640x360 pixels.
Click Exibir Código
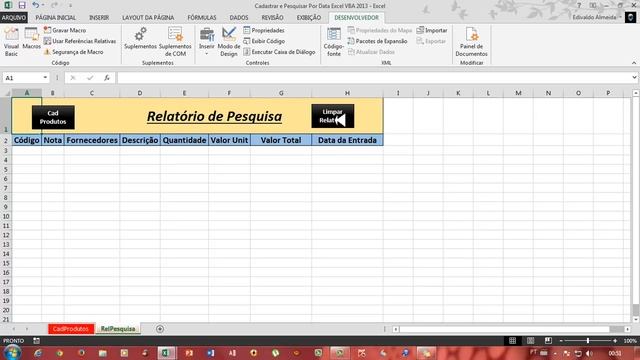[x=264, y=41]
